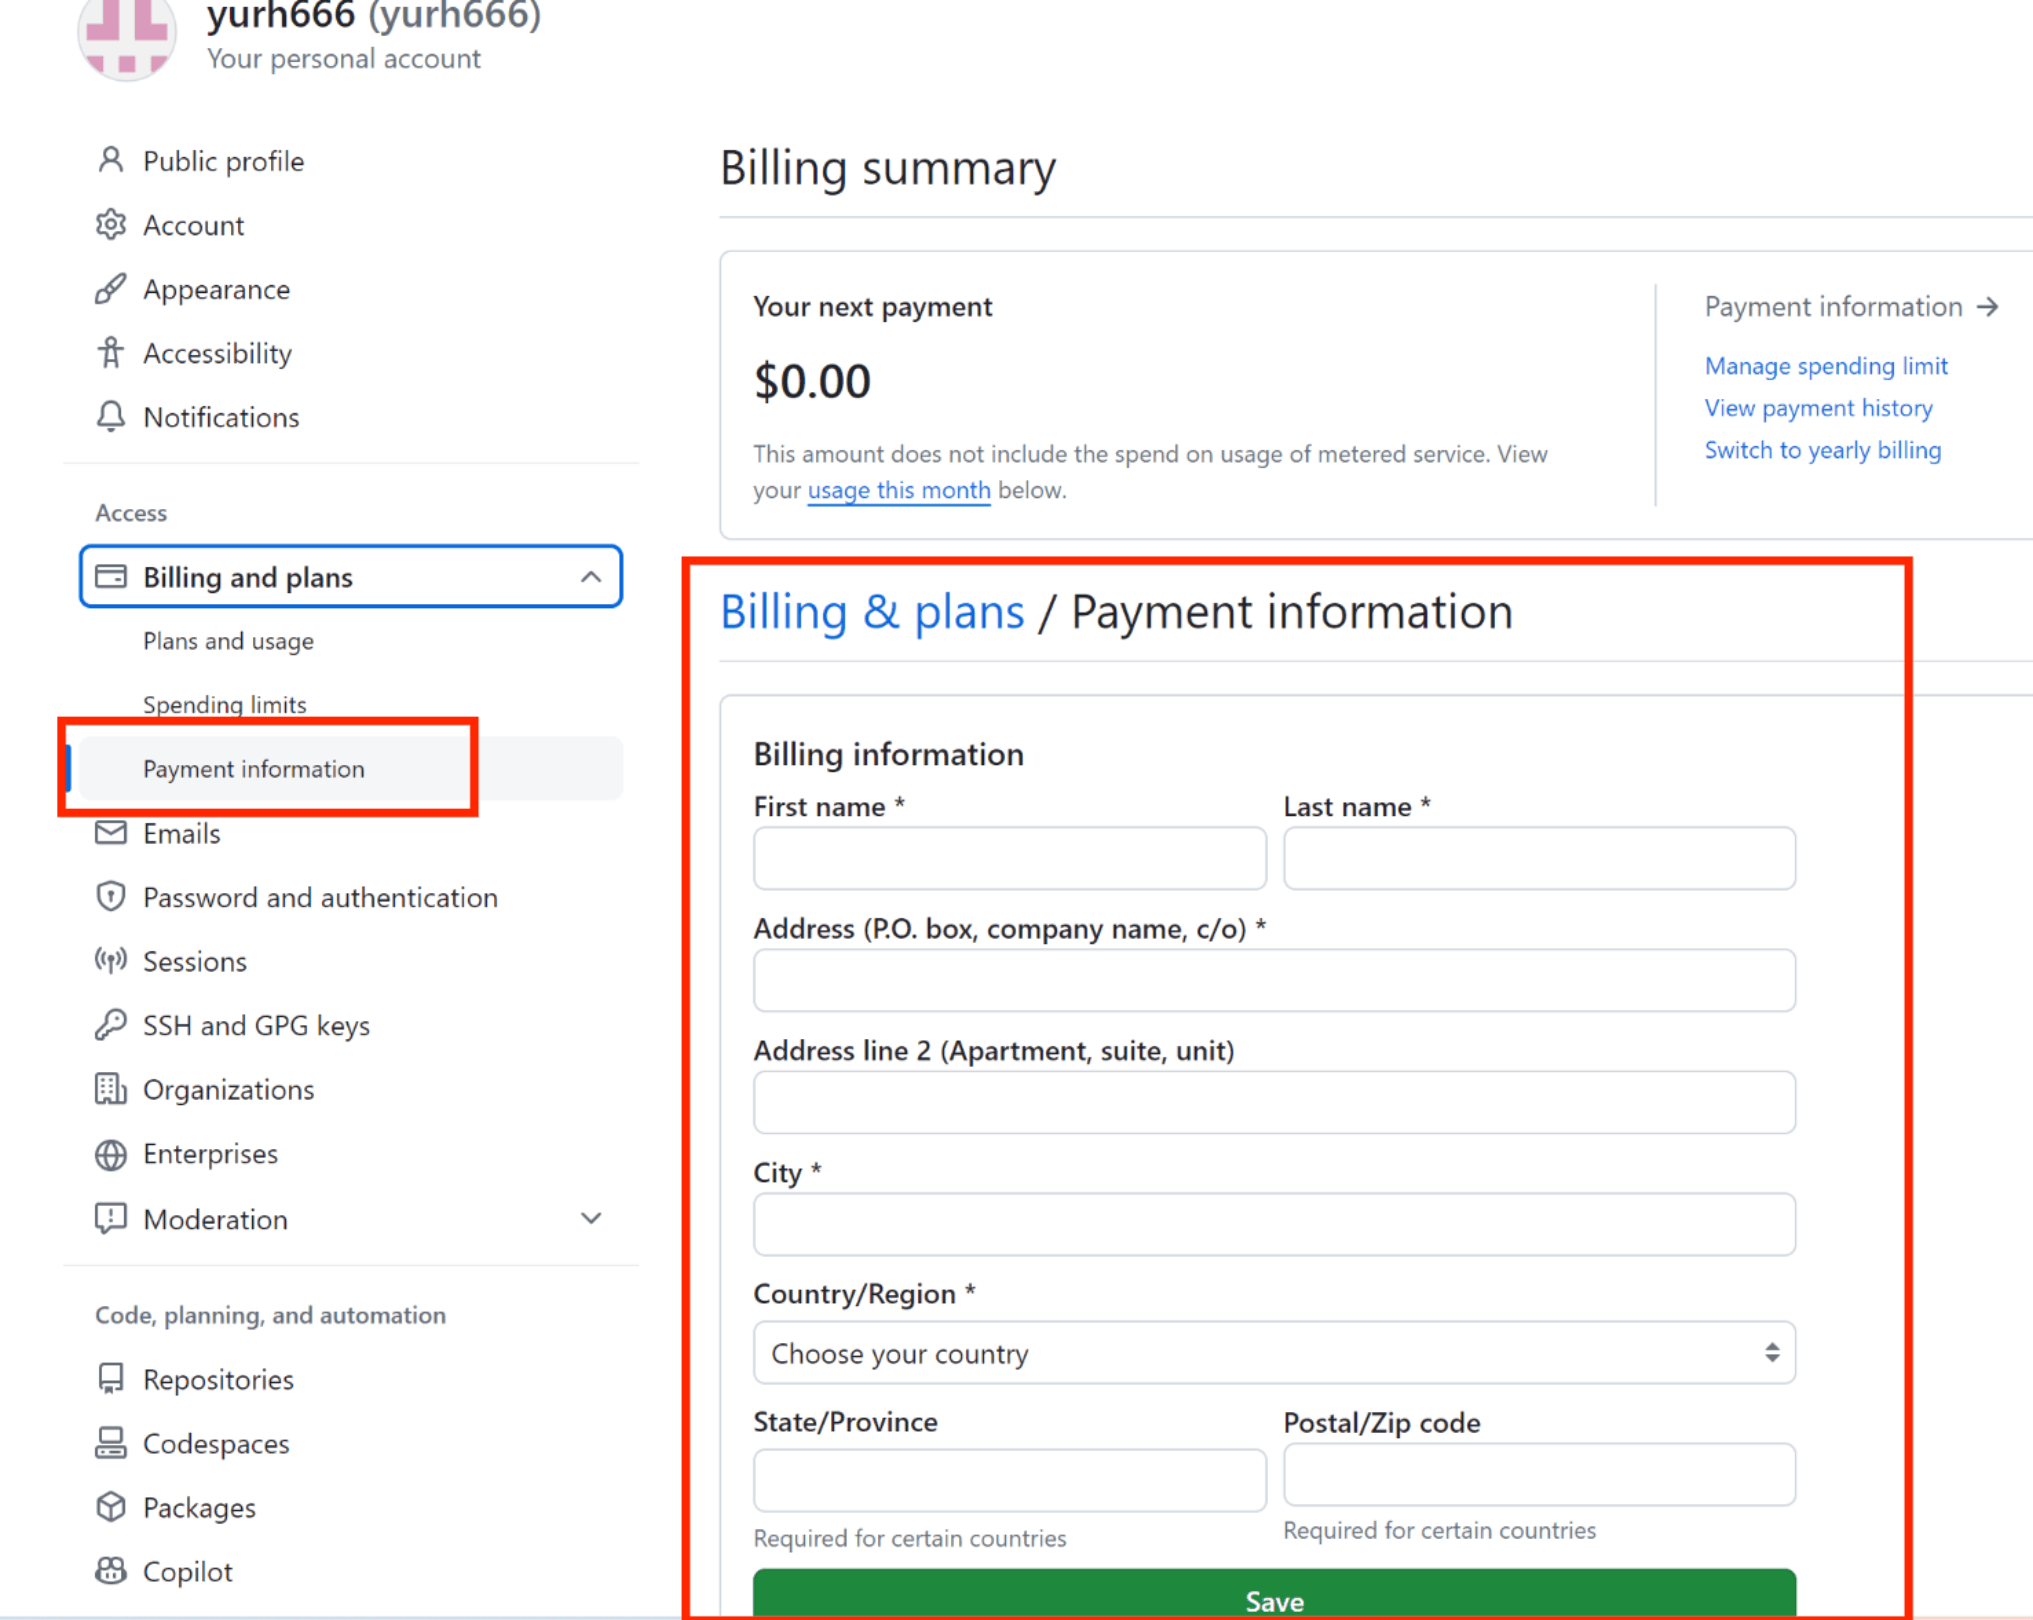Image resolution: width=2033 pixels, height=1620 pixels.
Task: Collapse the Billing and plans section
Action: coord(591,577)
